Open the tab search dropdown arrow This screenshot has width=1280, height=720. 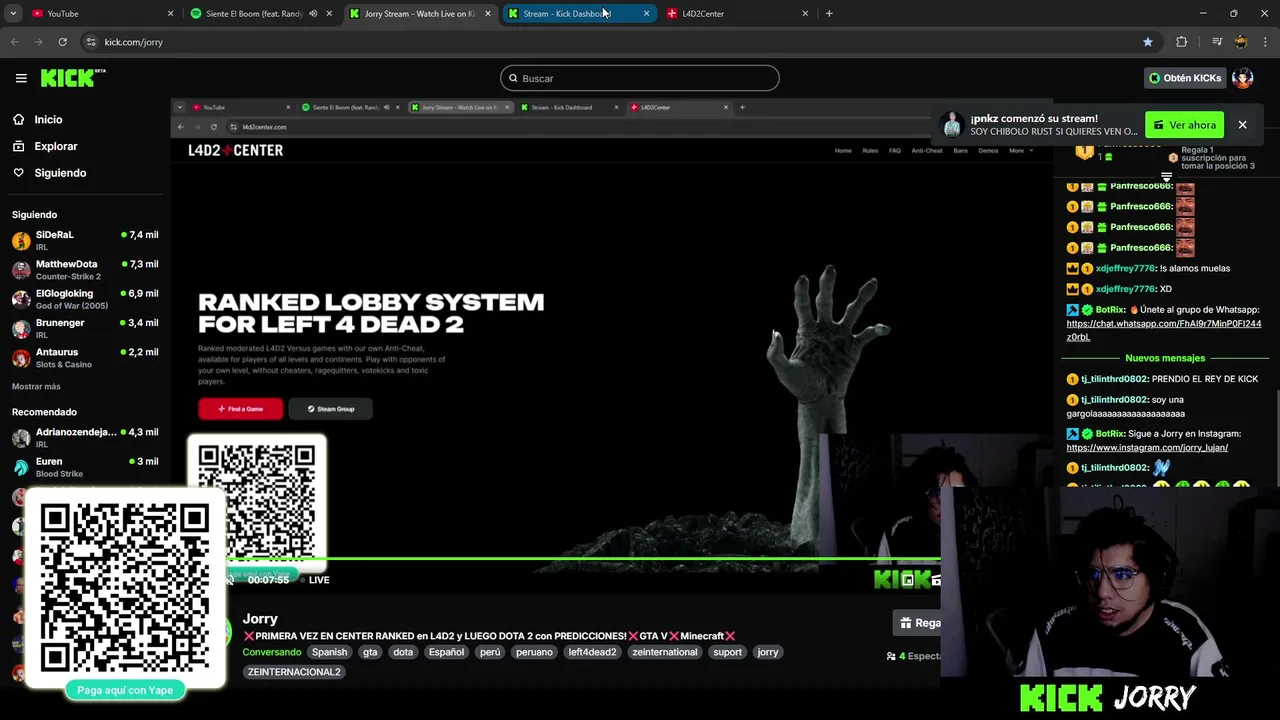click(x=12, y=14)
